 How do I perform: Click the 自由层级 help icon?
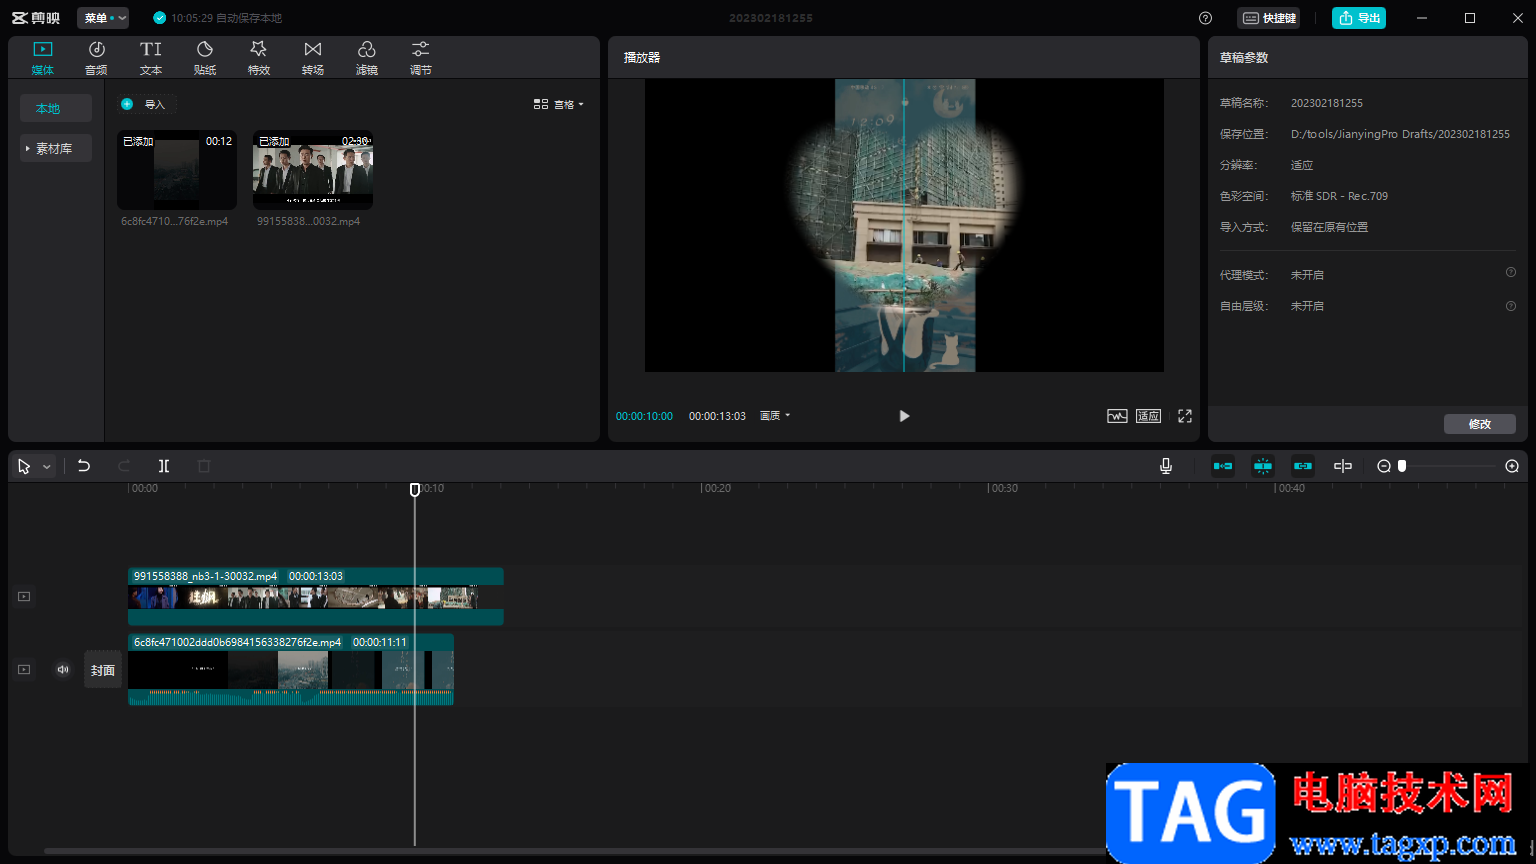click(1510, 306)
